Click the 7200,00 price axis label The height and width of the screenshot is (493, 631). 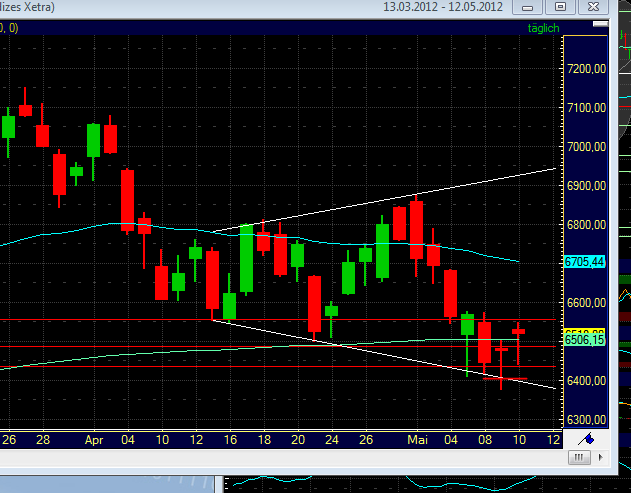[x=586, y=69]
